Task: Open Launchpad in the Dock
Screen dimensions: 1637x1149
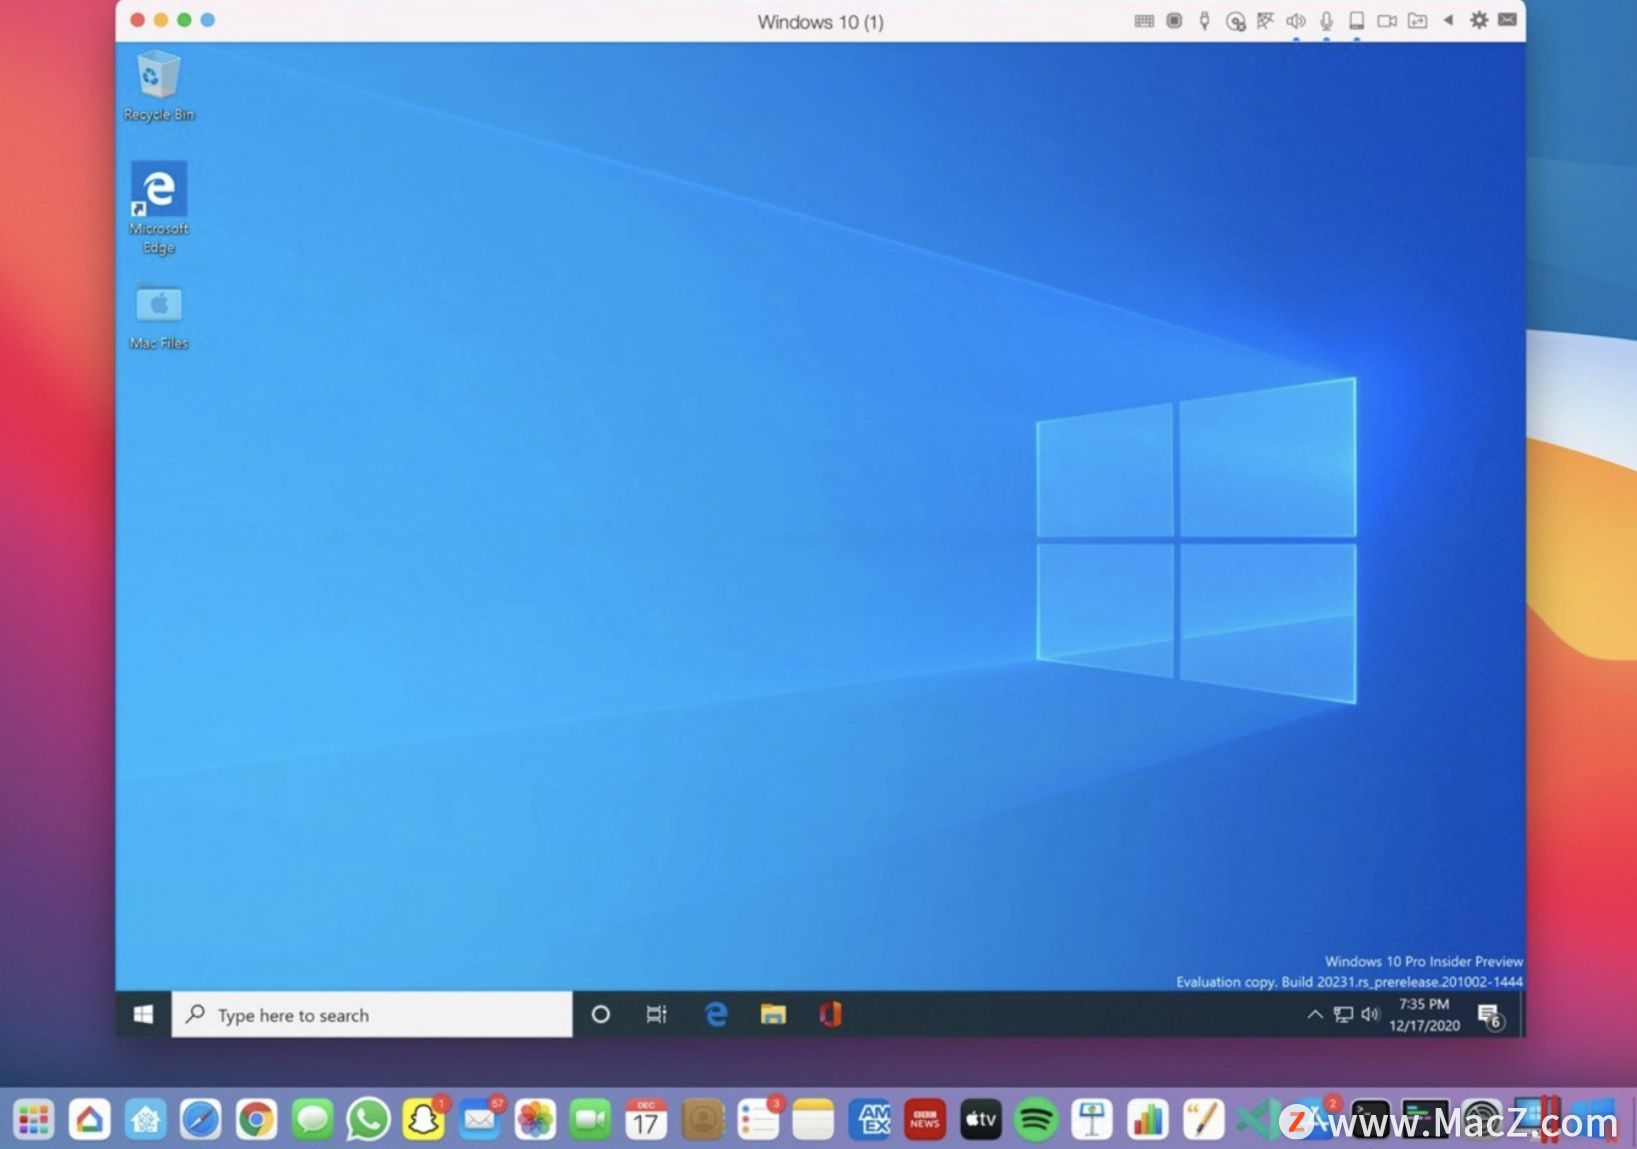Action: pos(34,1120)
